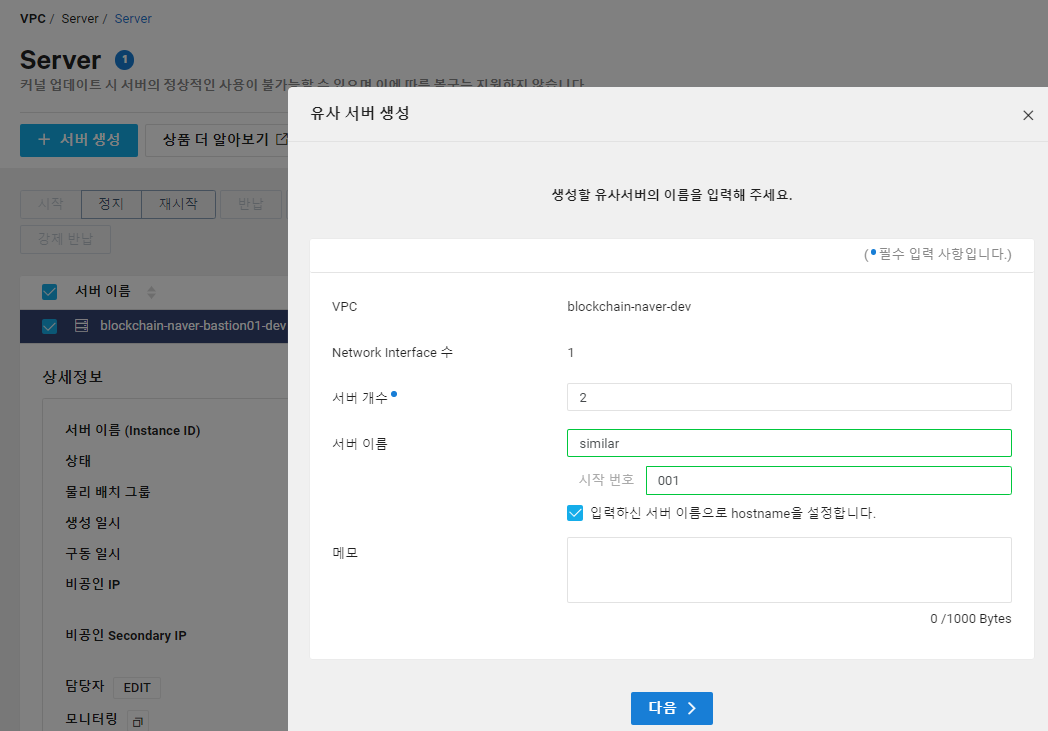Close the 유사 서버 생성 dialog with the X

(1028, 115)
